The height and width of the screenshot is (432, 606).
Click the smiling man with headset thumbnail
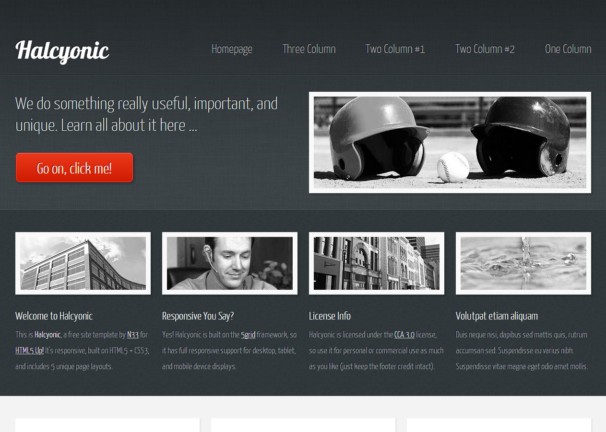pyautogui.click(x=229, y=263)
